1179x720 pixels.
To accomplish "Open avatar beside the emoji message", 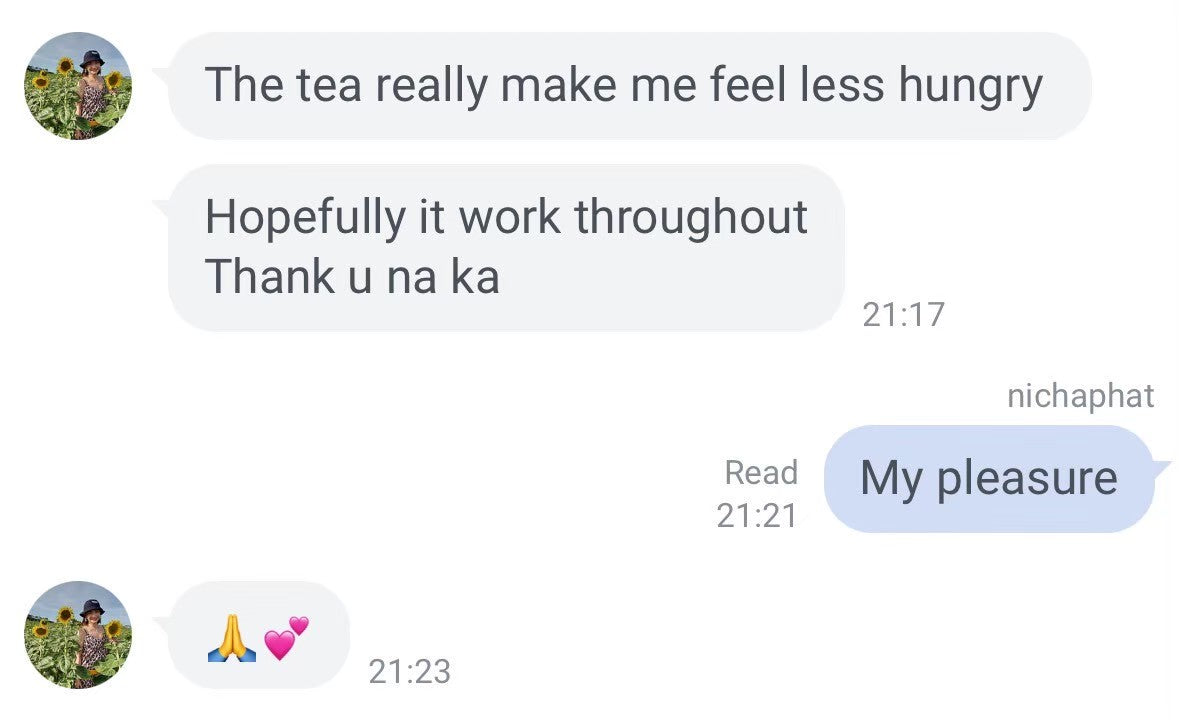I will pos(78,635).
